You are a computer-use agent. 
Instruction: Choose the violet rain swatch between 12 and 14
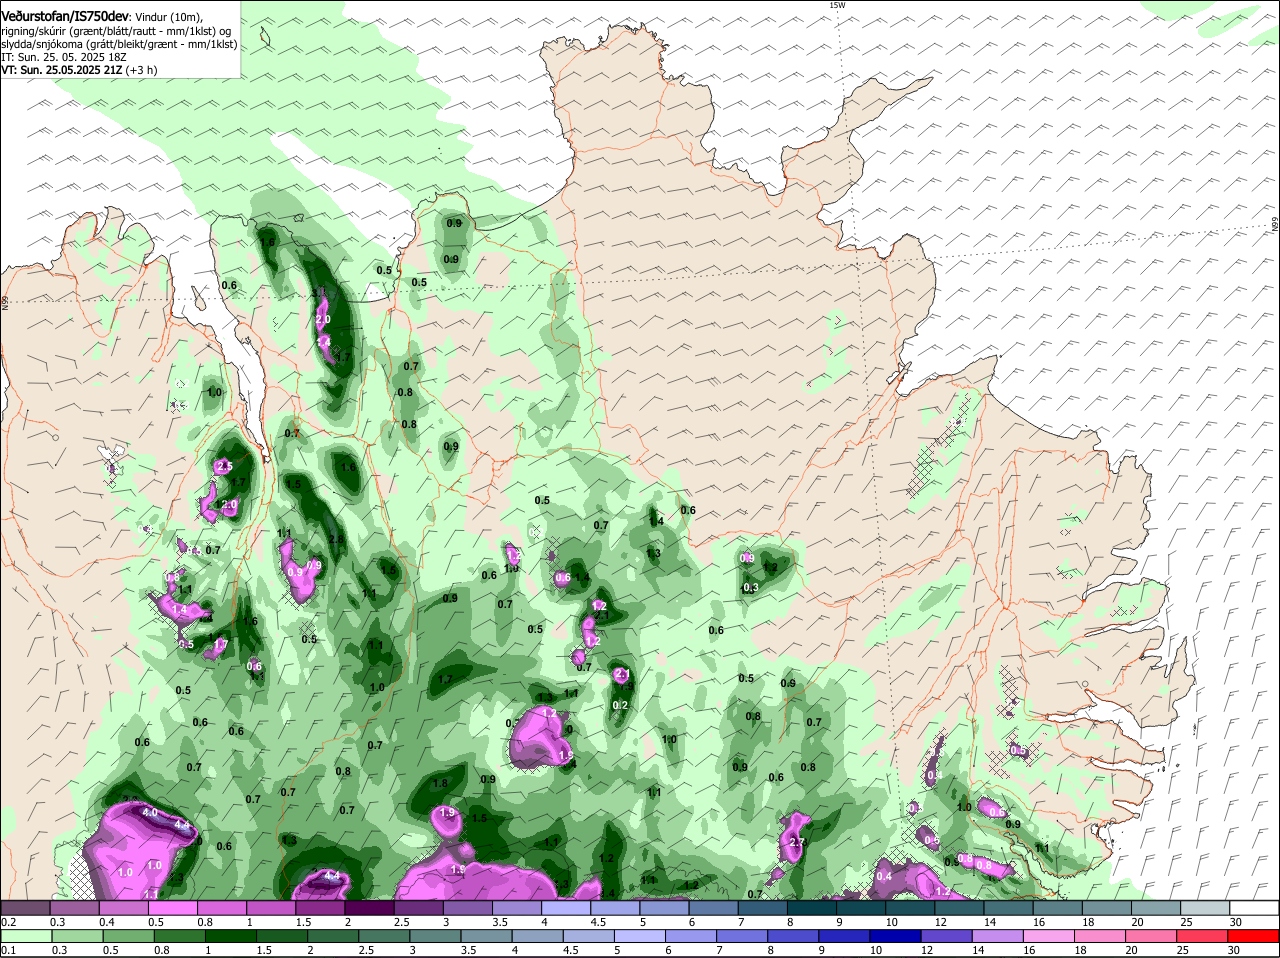pyautogui.click(x=944, y=937)
